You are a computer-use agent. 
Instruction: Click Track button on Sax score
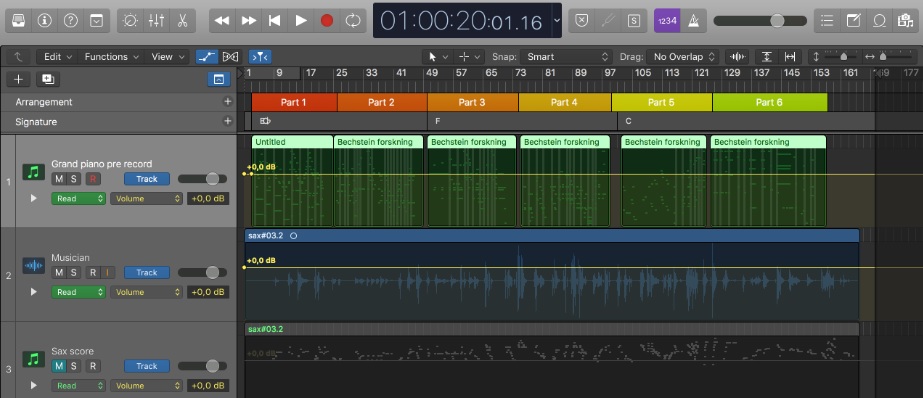[147, 366]
